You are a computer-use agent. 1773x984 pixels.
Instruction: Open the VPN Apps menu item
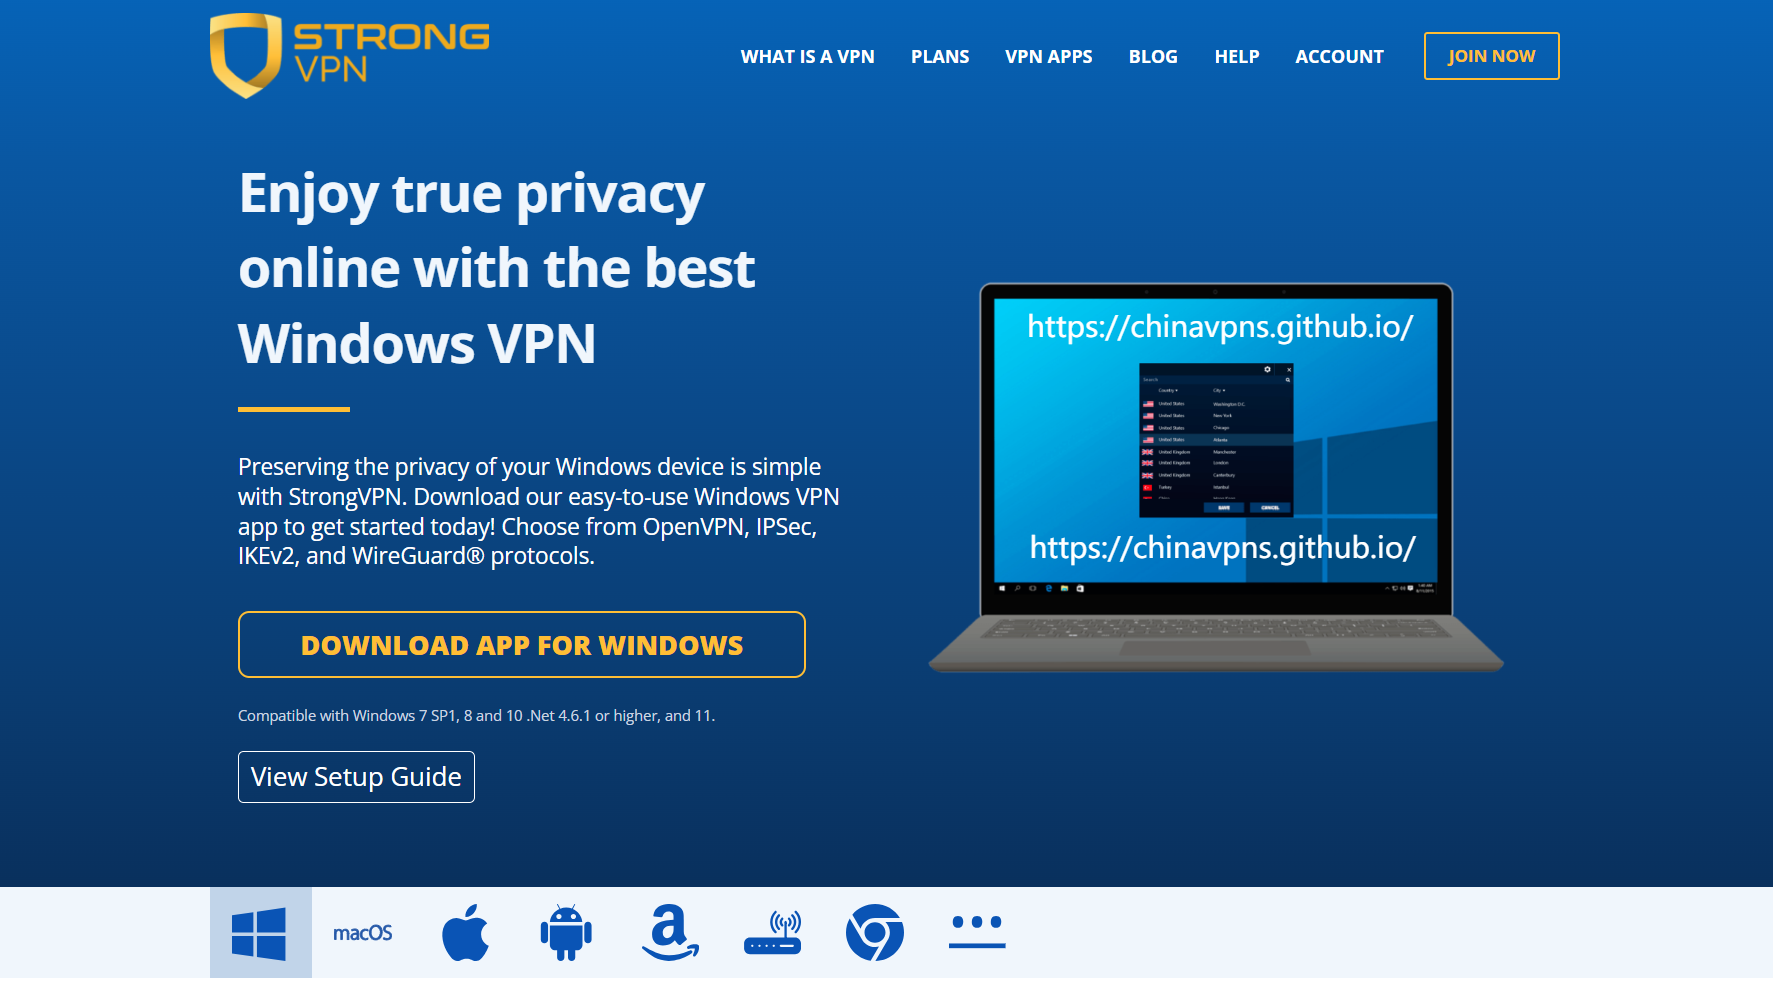click(1049, 57)
